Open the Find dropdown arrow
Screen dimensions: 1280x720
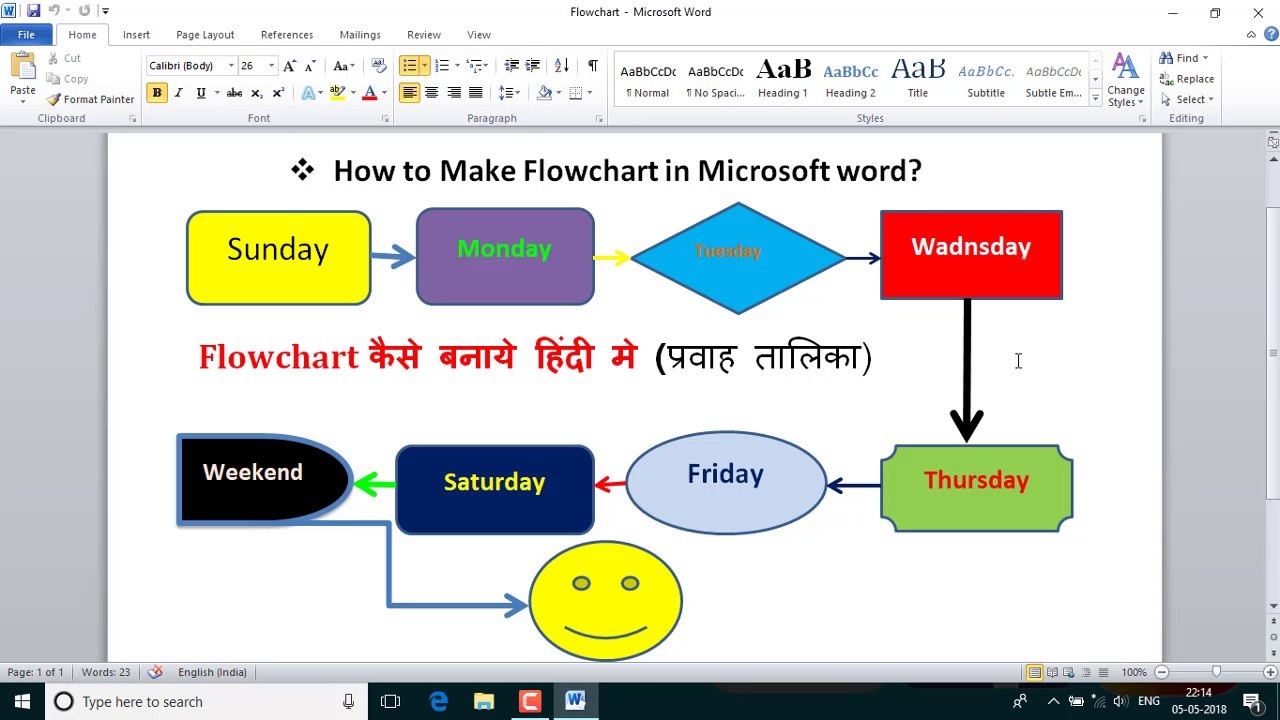pyautogui.click(x=1205, y=58)
